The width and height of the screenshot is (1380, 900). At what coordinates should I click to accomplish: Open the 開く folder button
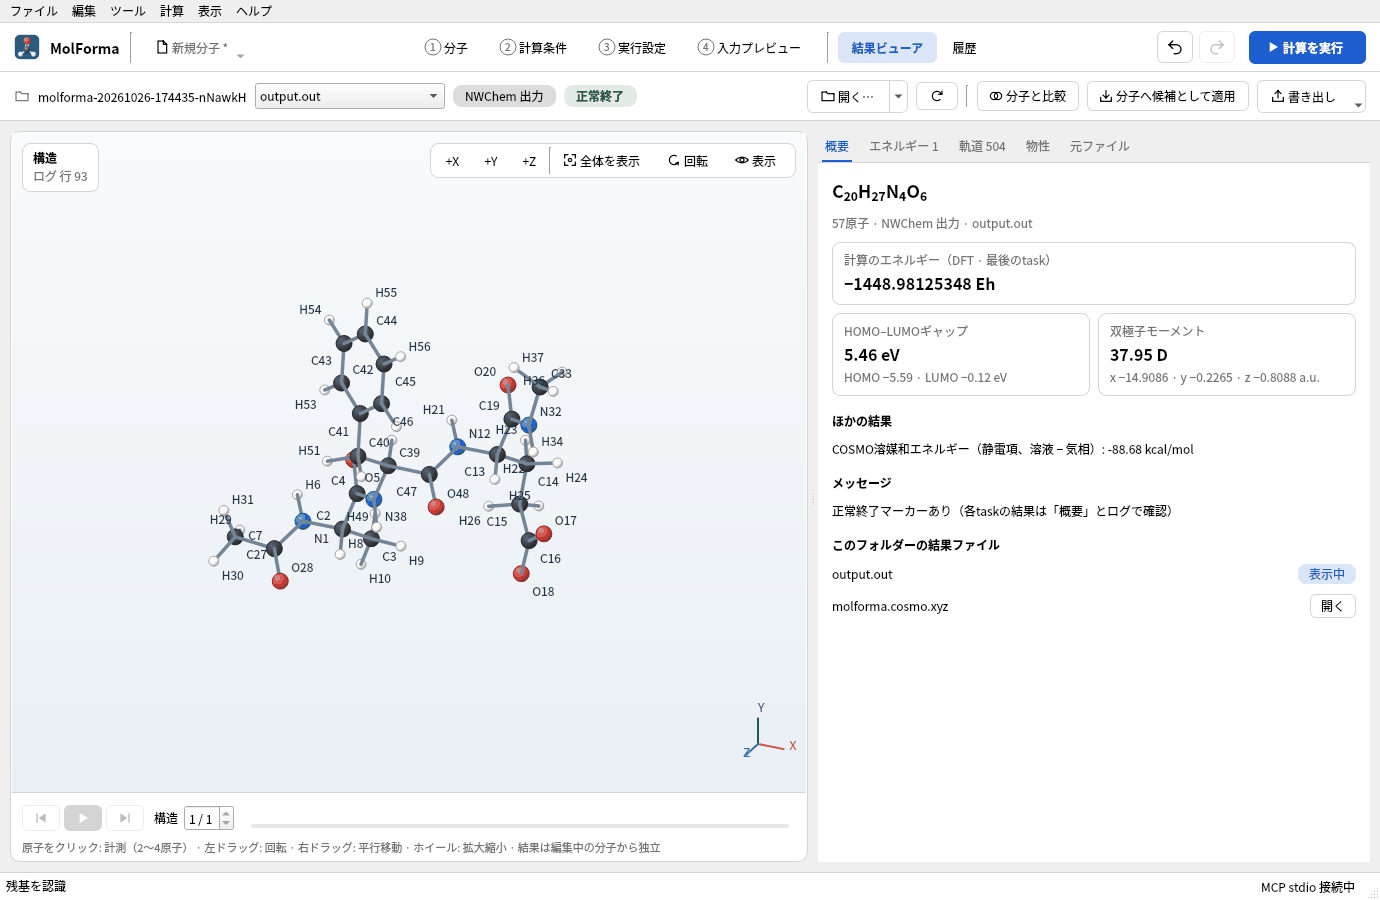[848, 96]
